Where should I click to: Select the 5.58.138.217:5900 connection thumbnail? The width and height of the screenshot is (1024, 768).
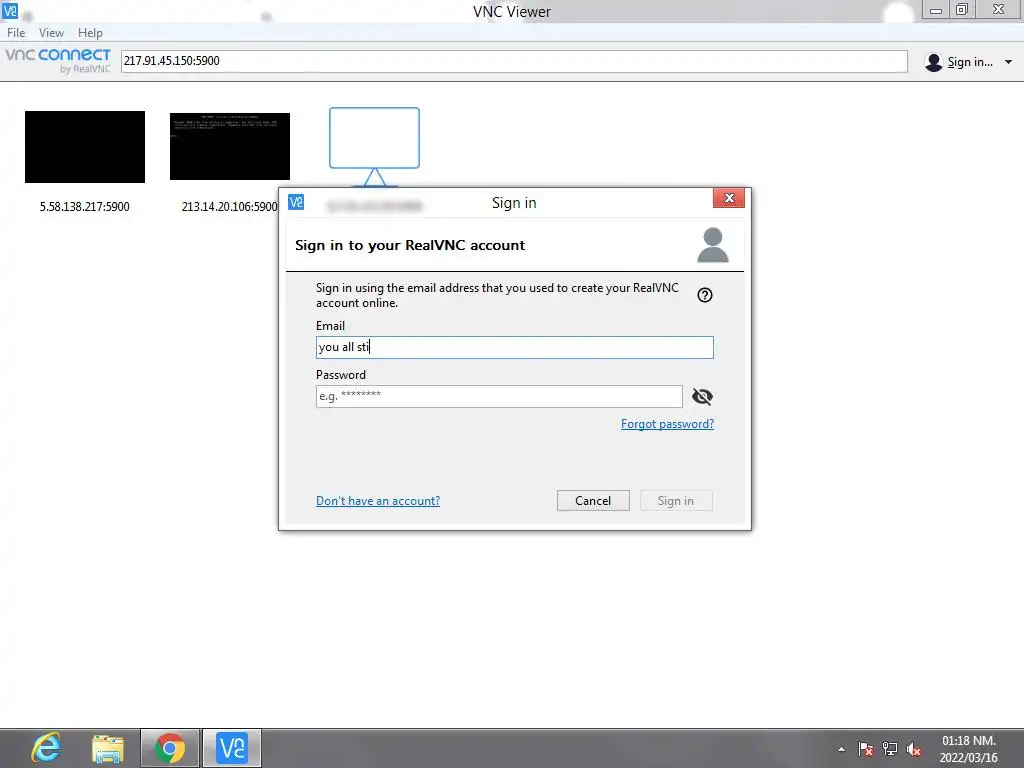click(85, 147)
